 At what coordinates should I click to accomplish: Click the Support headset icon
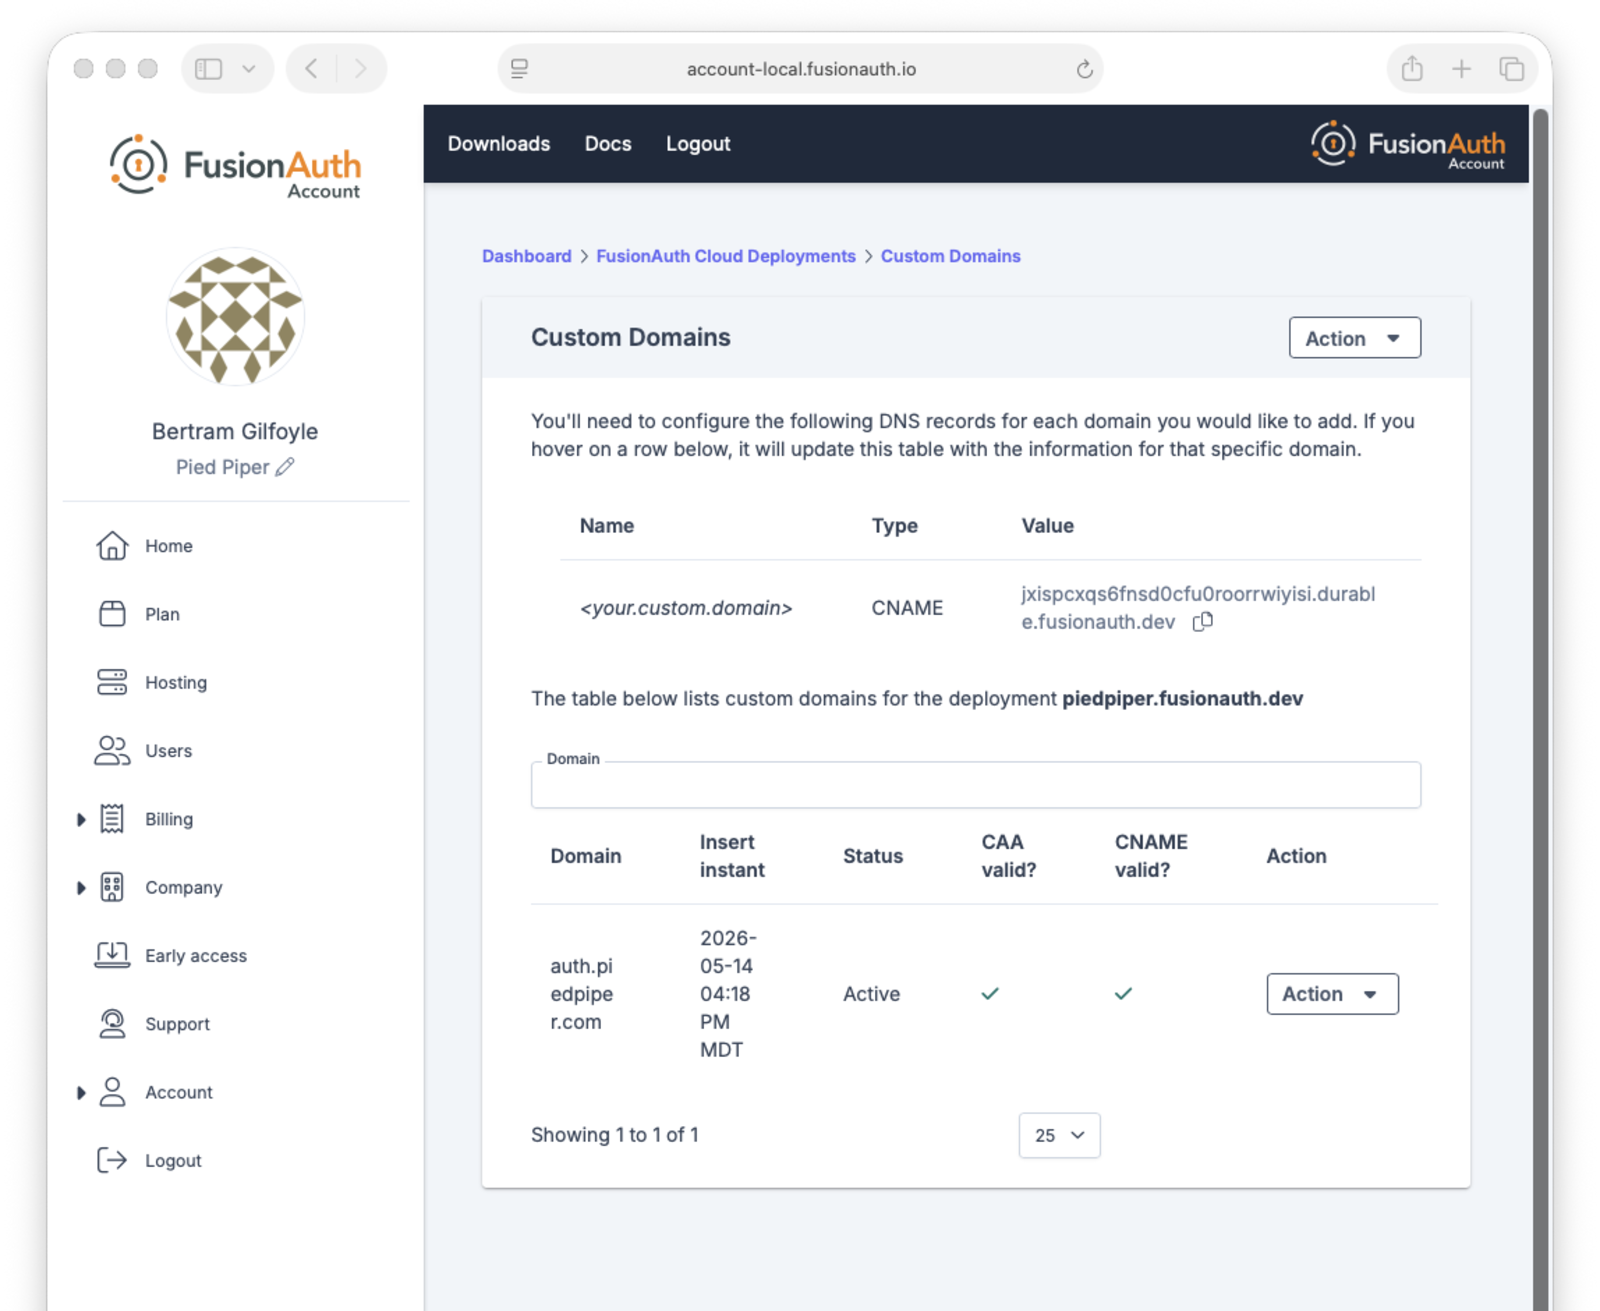(x=112, y=1024)
